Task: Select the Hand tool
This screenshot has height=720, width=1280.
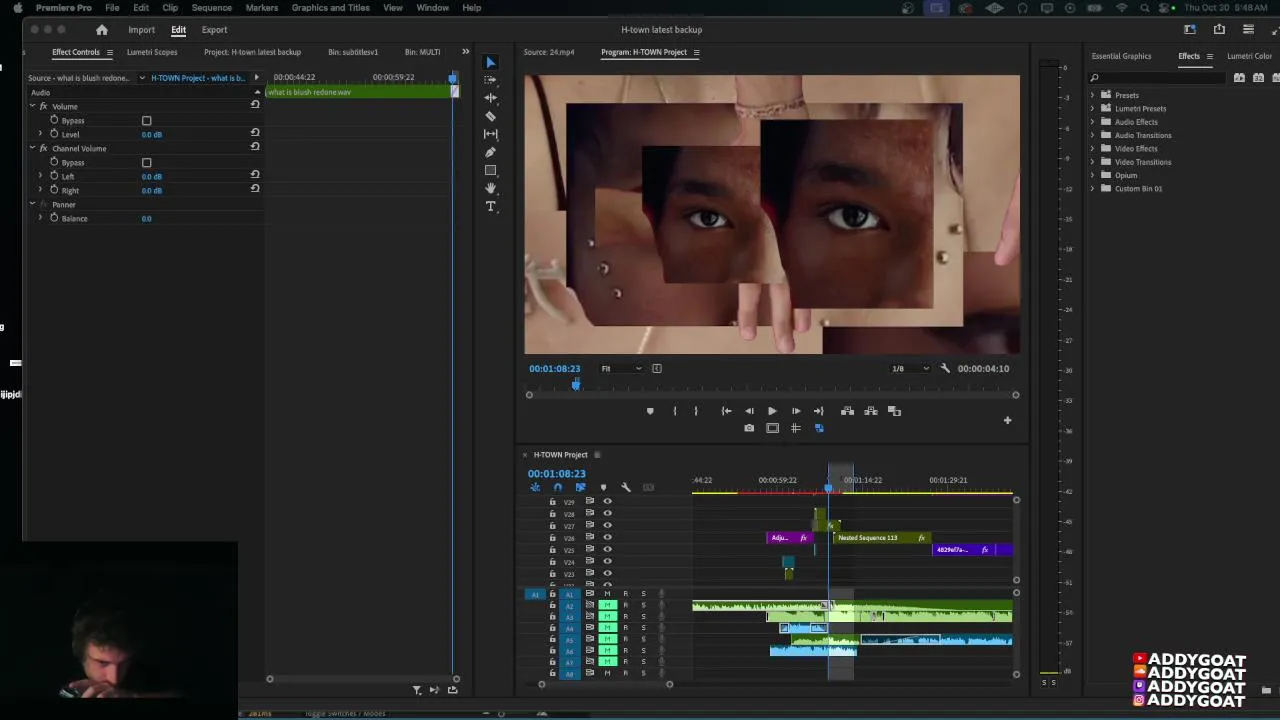Action: tap(490, 188)
